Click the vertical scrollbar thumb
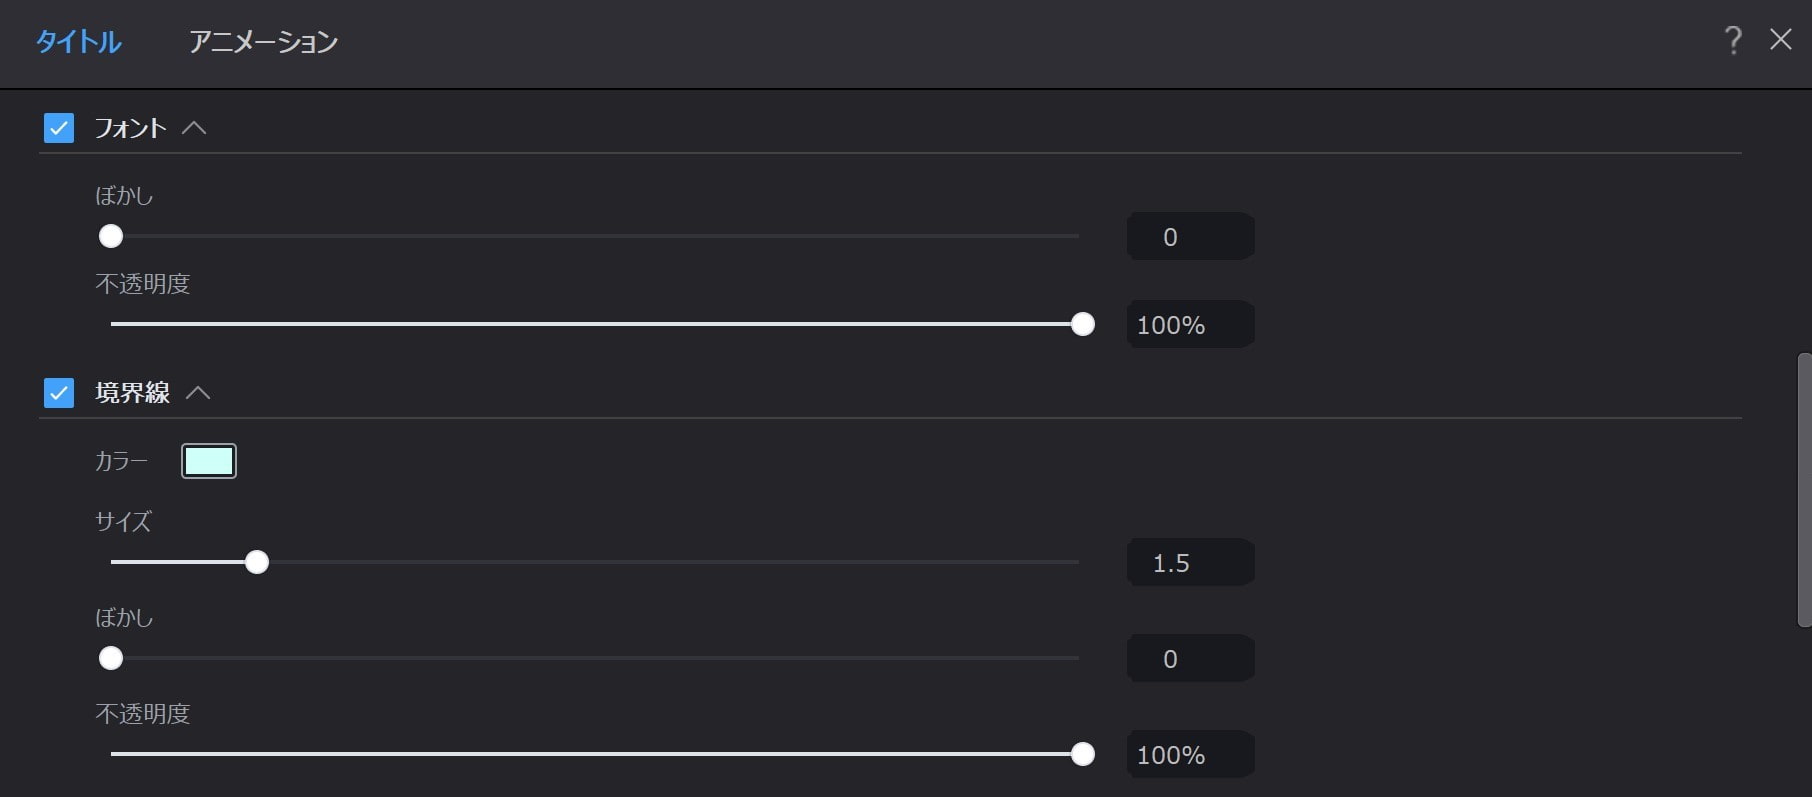1812x797 pixels. point(1803,490)
